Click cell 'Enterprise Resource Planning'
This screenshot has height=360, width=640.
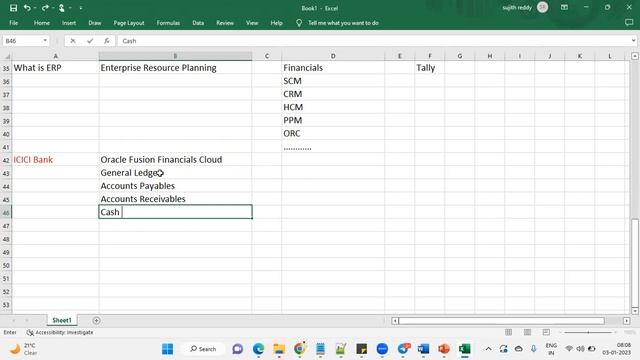coord(175,68)
